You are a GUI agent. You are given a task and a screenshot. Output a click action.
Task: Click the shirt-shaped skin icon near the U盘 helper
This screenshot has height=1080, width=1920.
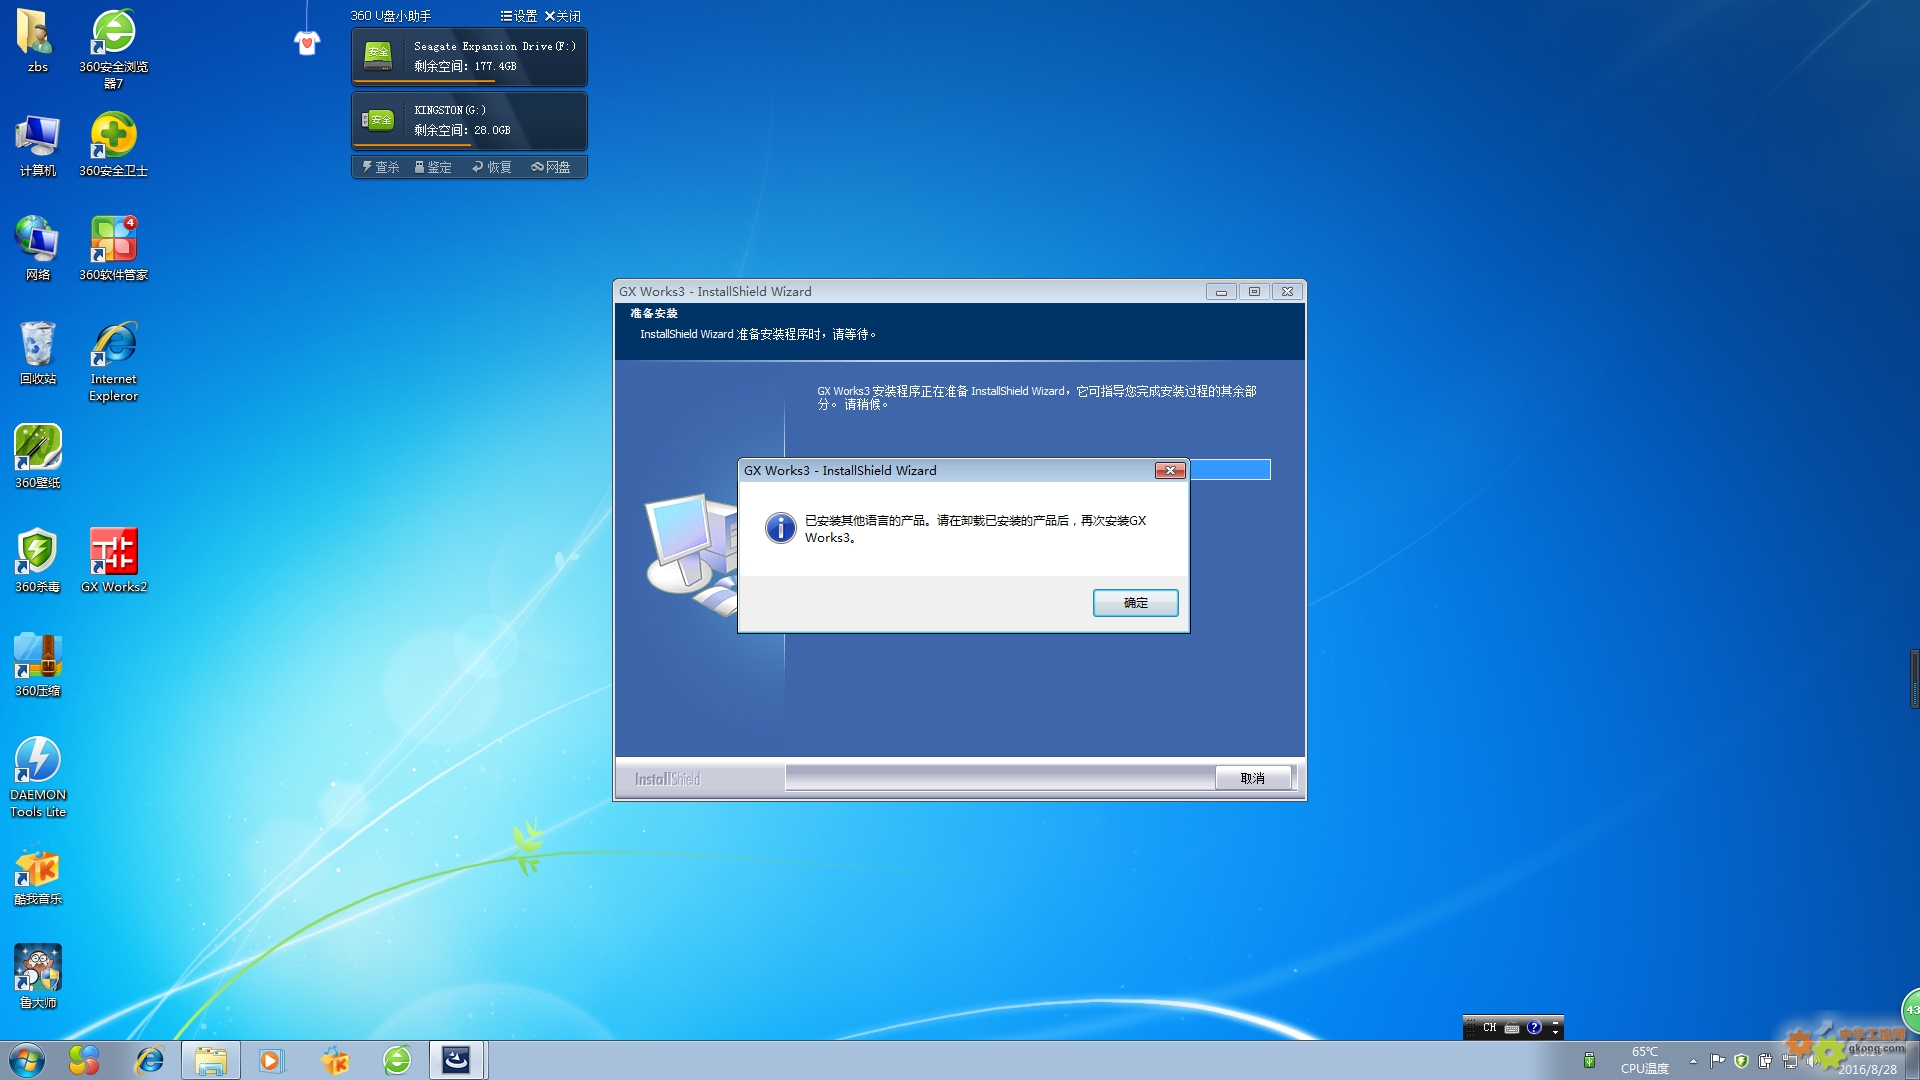[x=307, y=43]
